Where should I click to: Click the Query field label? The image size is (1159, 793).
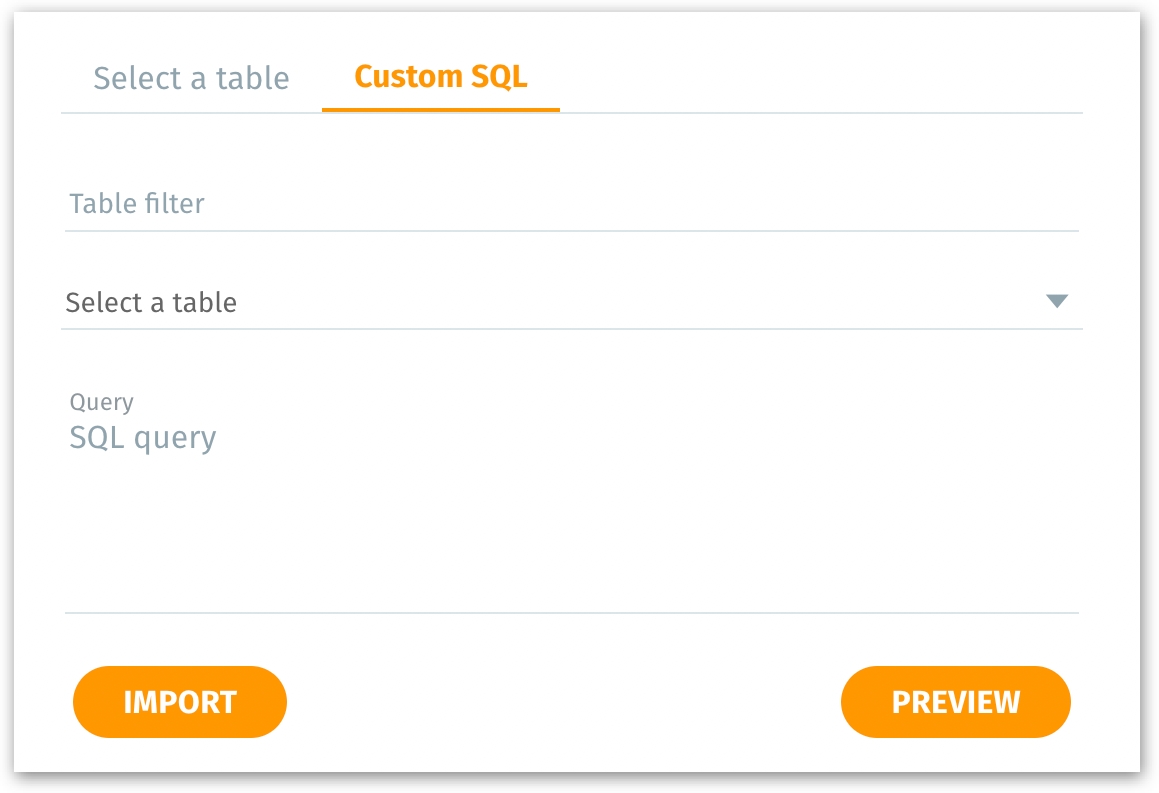[101, 402]
